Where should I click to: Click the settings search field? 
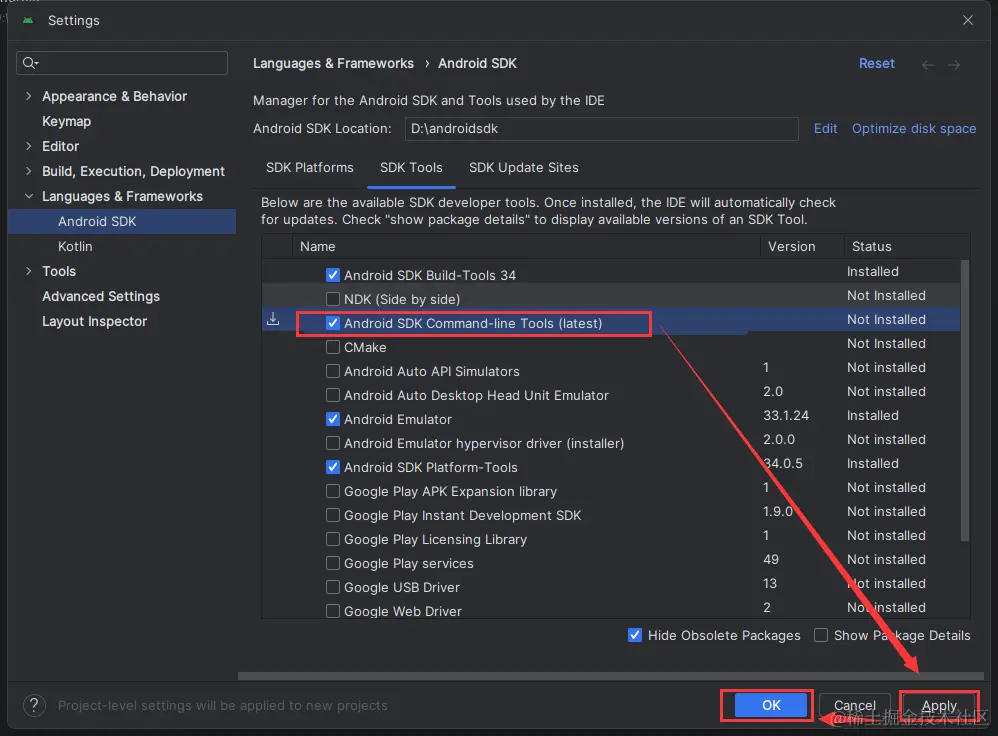click(122, 63)
